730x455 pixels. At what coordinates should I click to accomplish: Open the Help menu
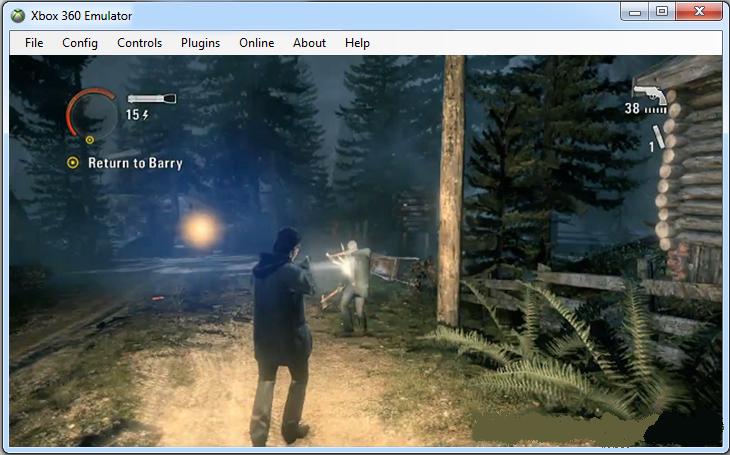357,43
